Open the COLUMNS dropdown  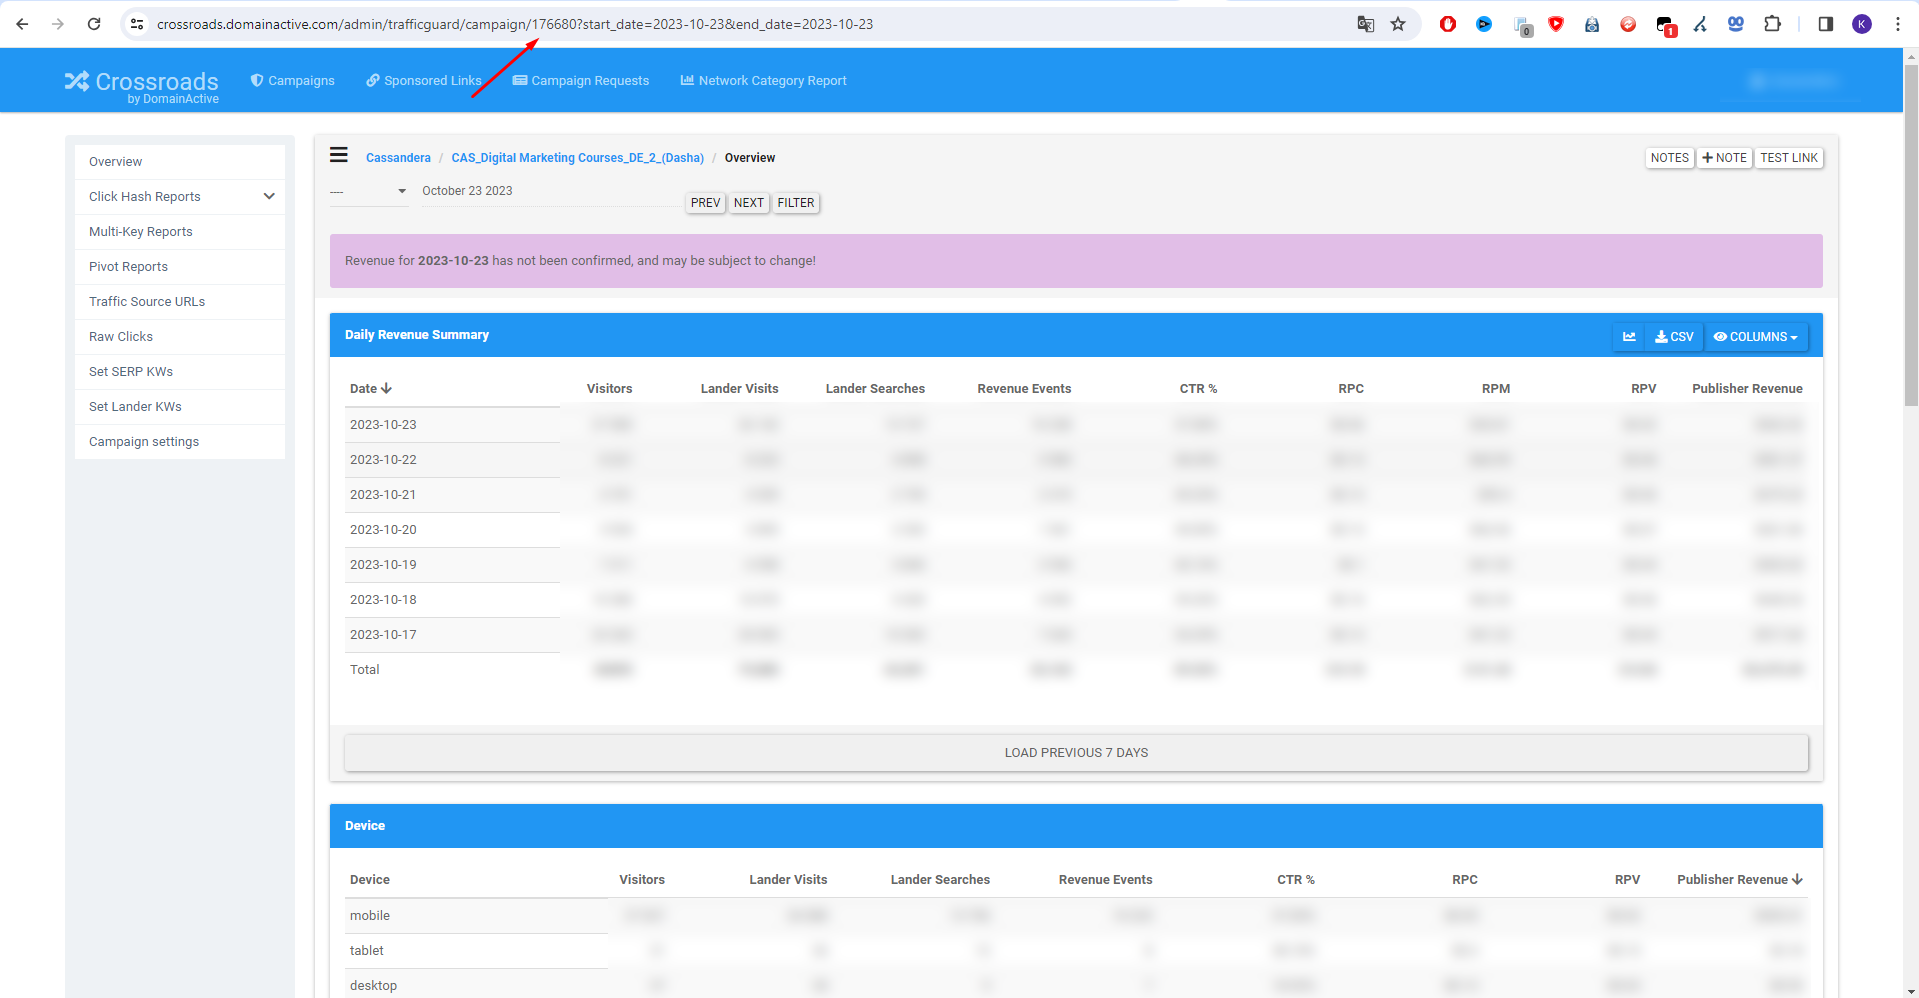1755,337
